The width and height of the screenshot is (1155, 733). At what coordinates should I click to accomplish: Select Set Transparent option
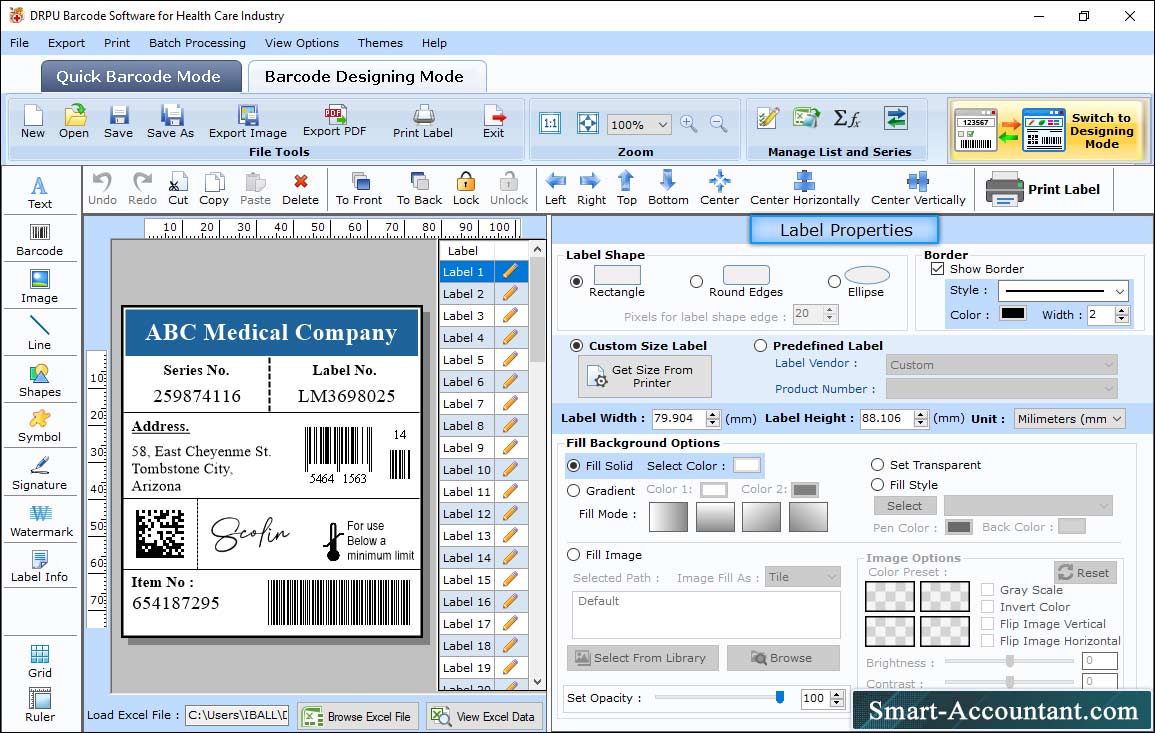(x=877, y=465)
